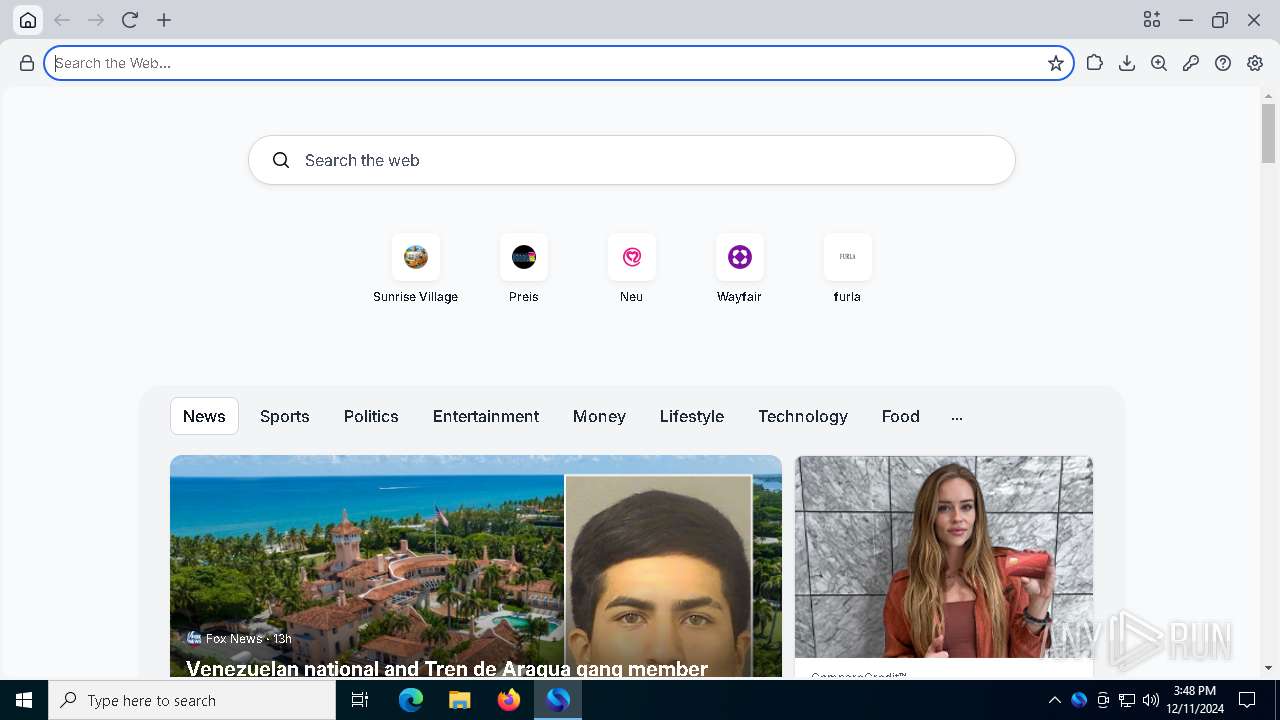
Task: Launch Firefox from the taskbar
Action: [x=509, y=700]
